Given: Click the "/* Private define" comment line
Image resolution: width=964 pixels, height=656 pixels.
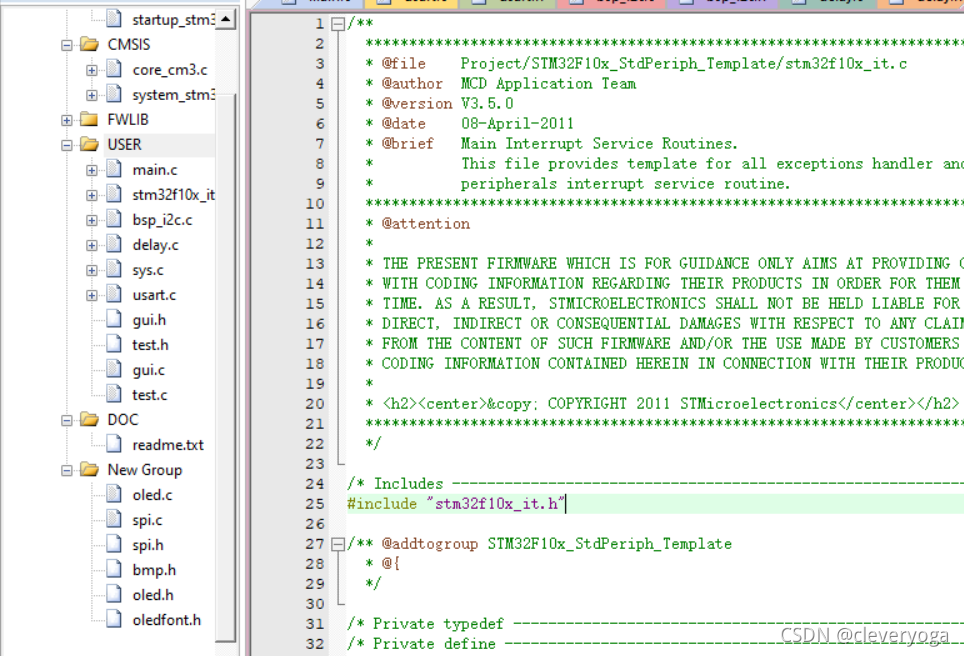Looking at the screenshot, I should pos(655,644).
